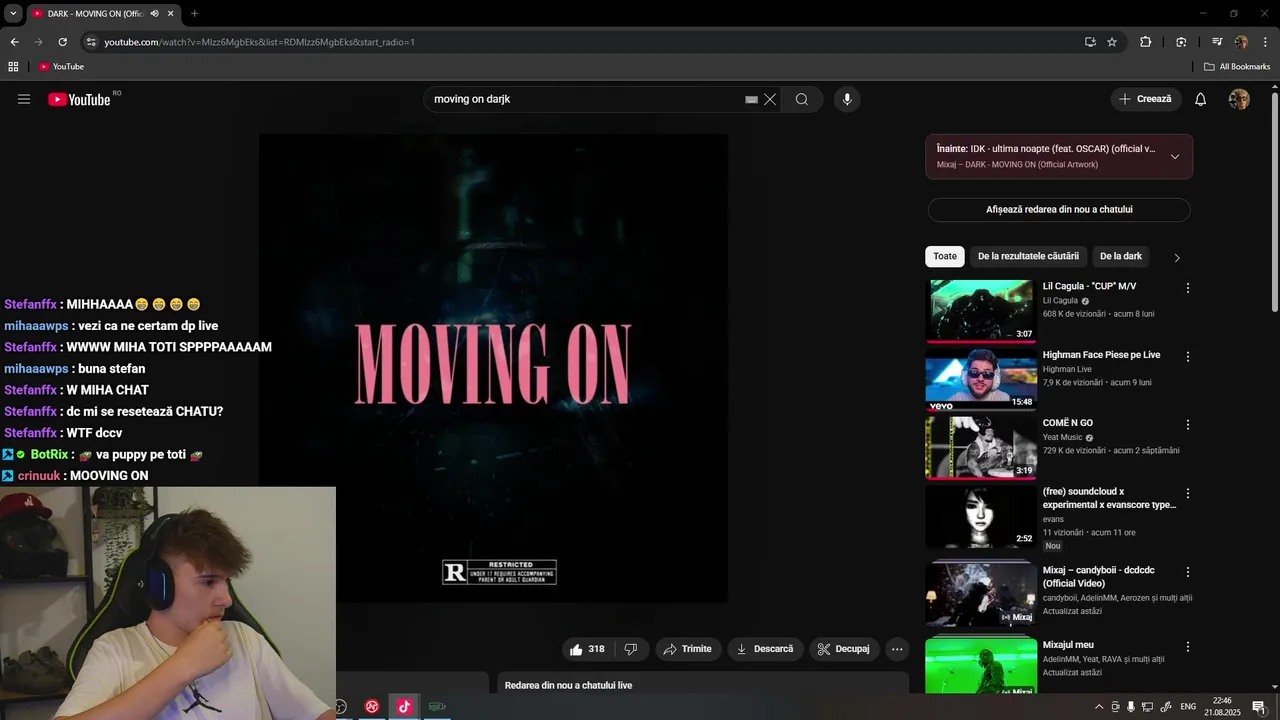Like the video with thumbs up

587,649
